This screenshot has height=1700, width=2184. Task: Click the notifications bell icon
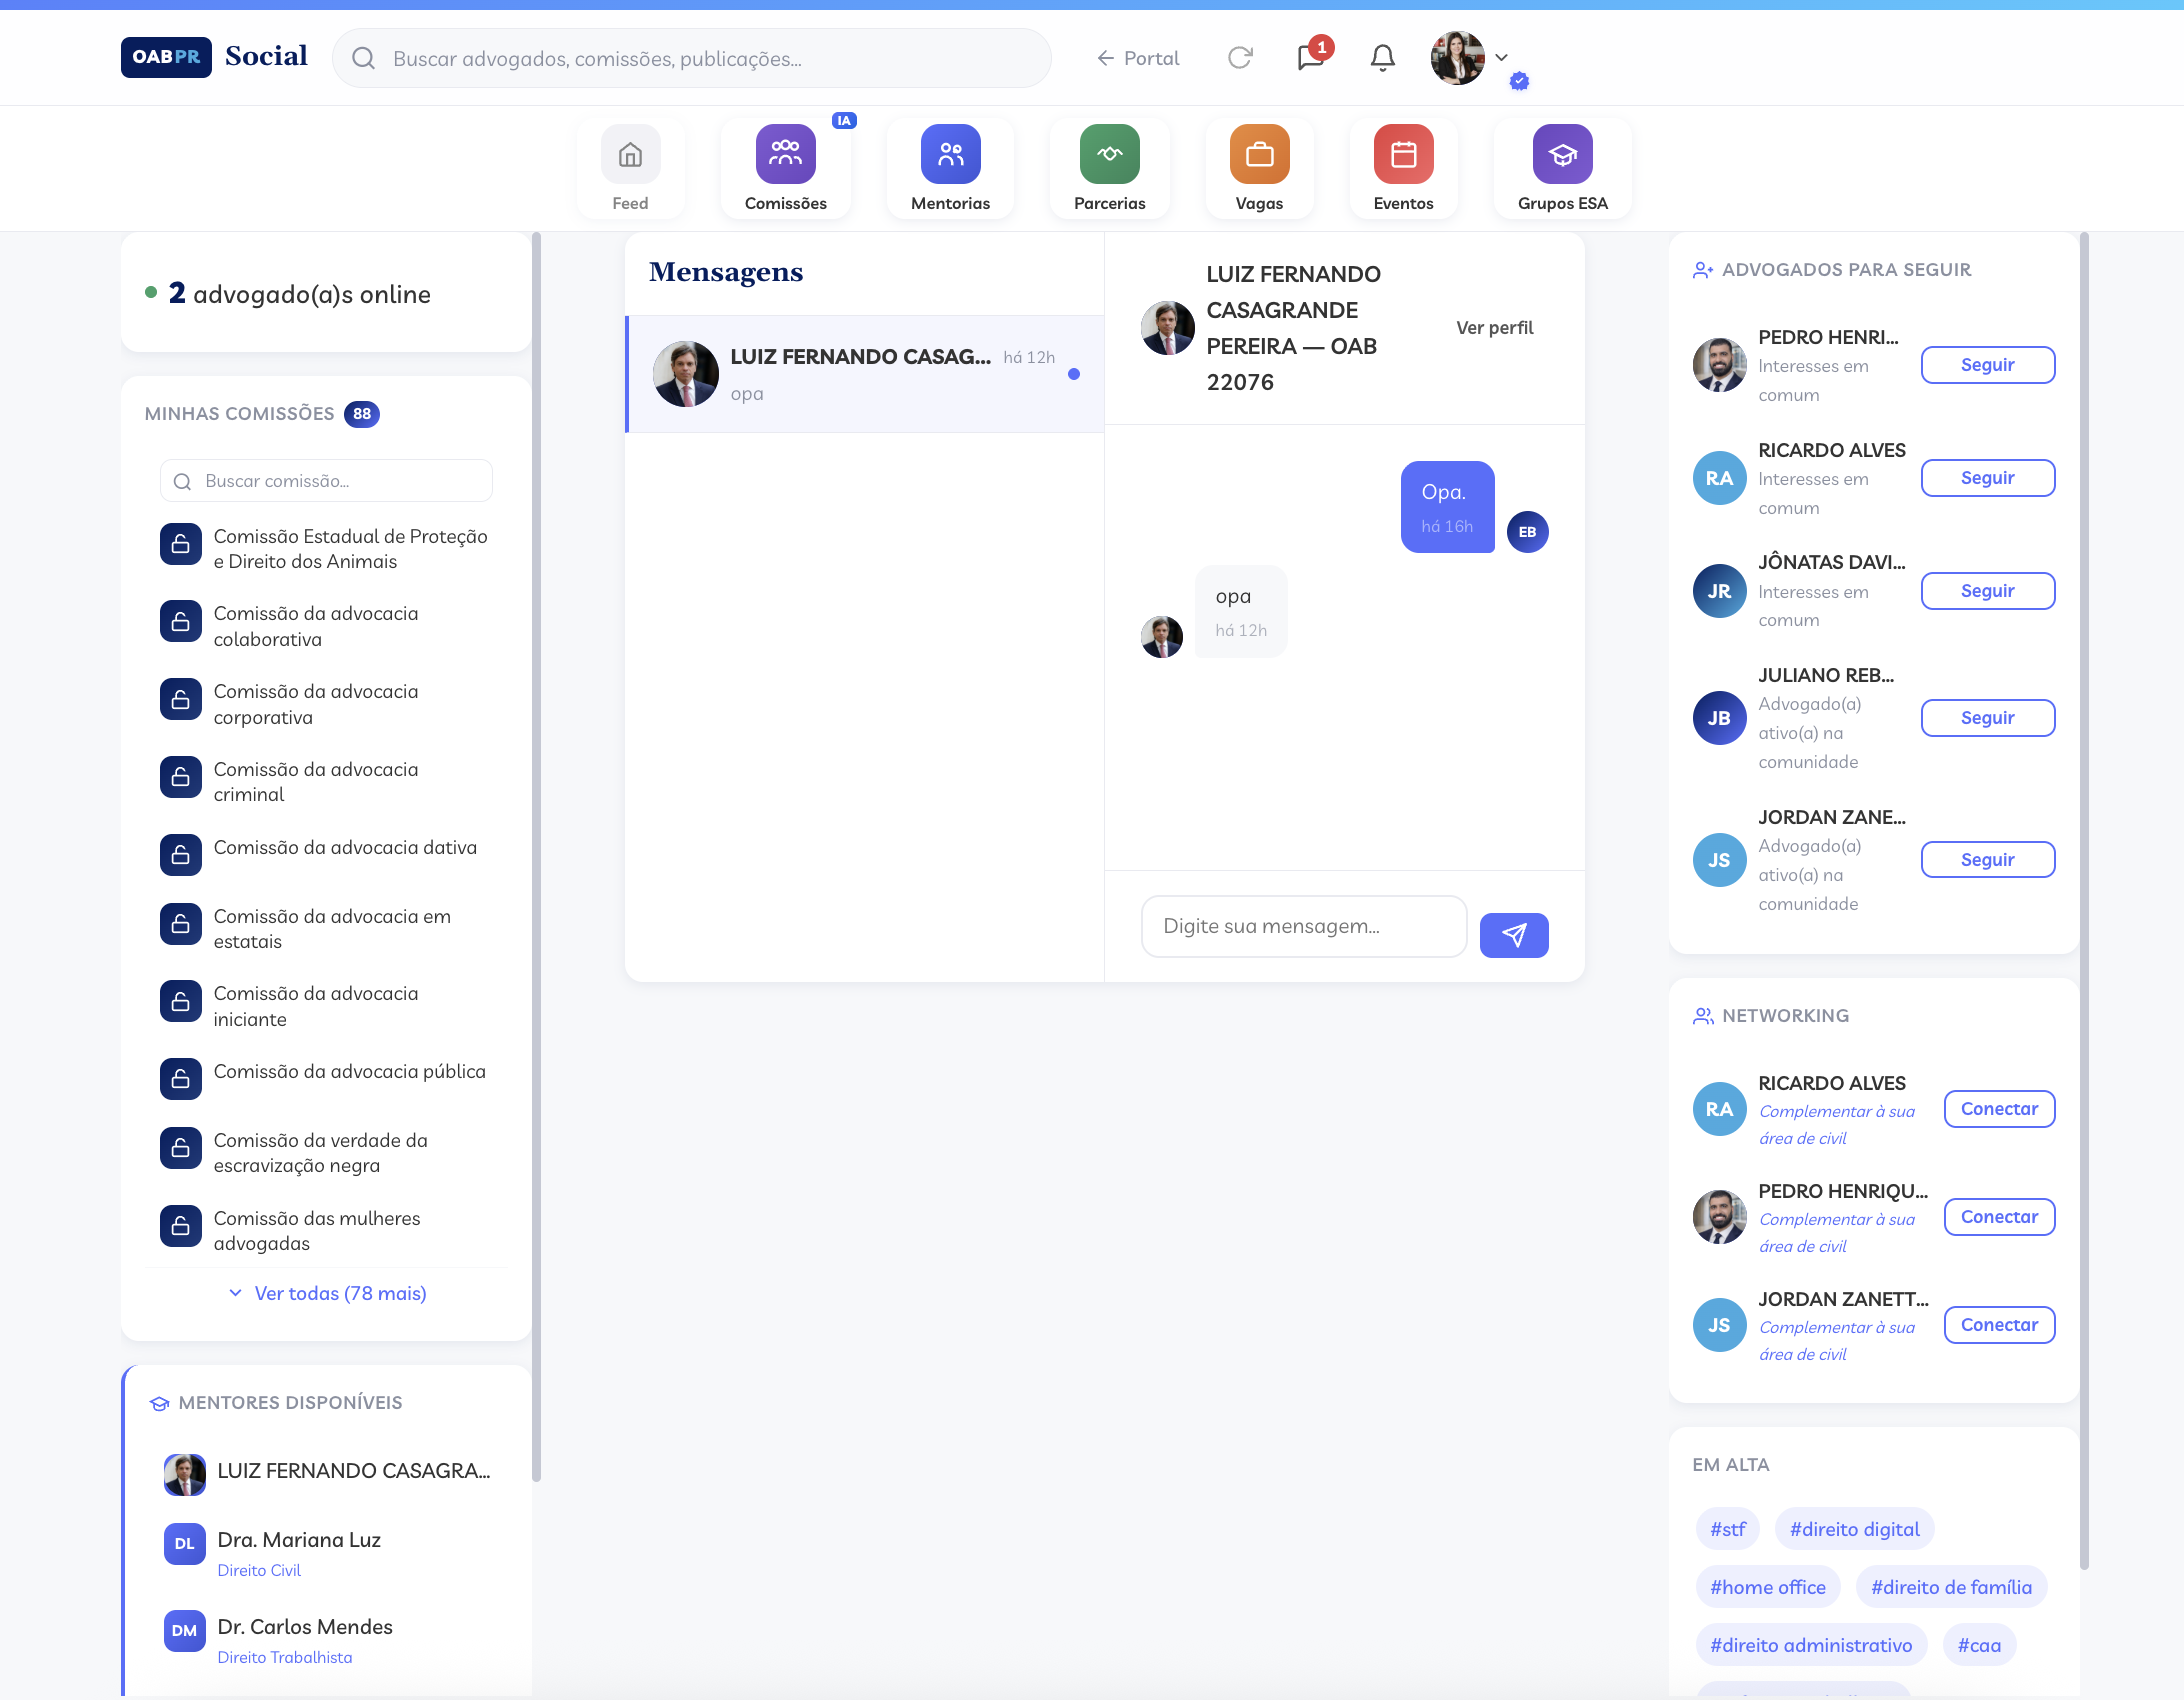click(1382, 58)
